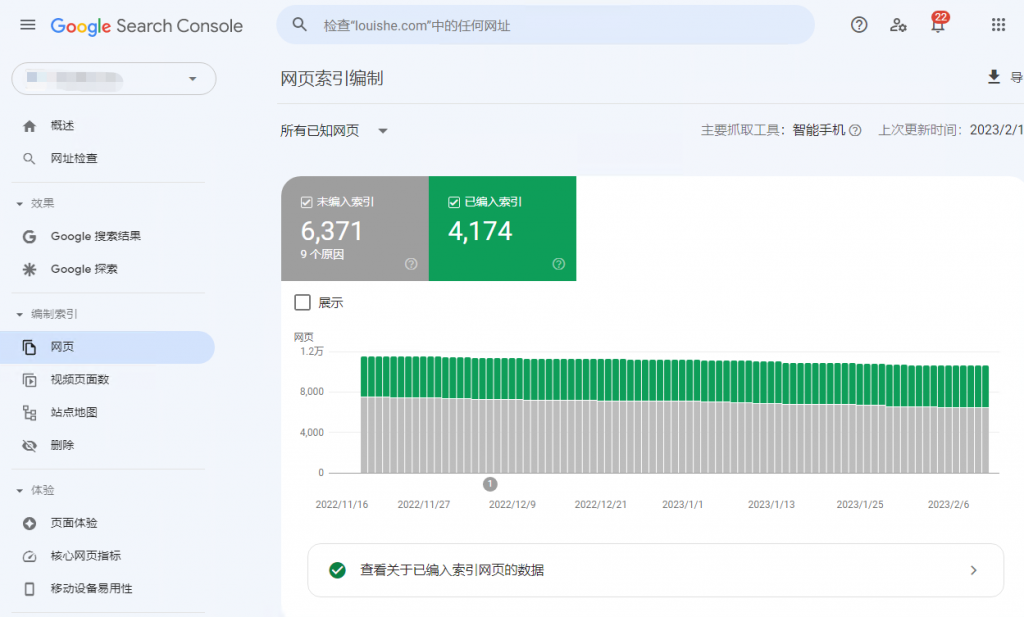1024x617 pixels.
Task: Click the annotation marker 1 on chart timeline
Action: click(x=490, y=484)
